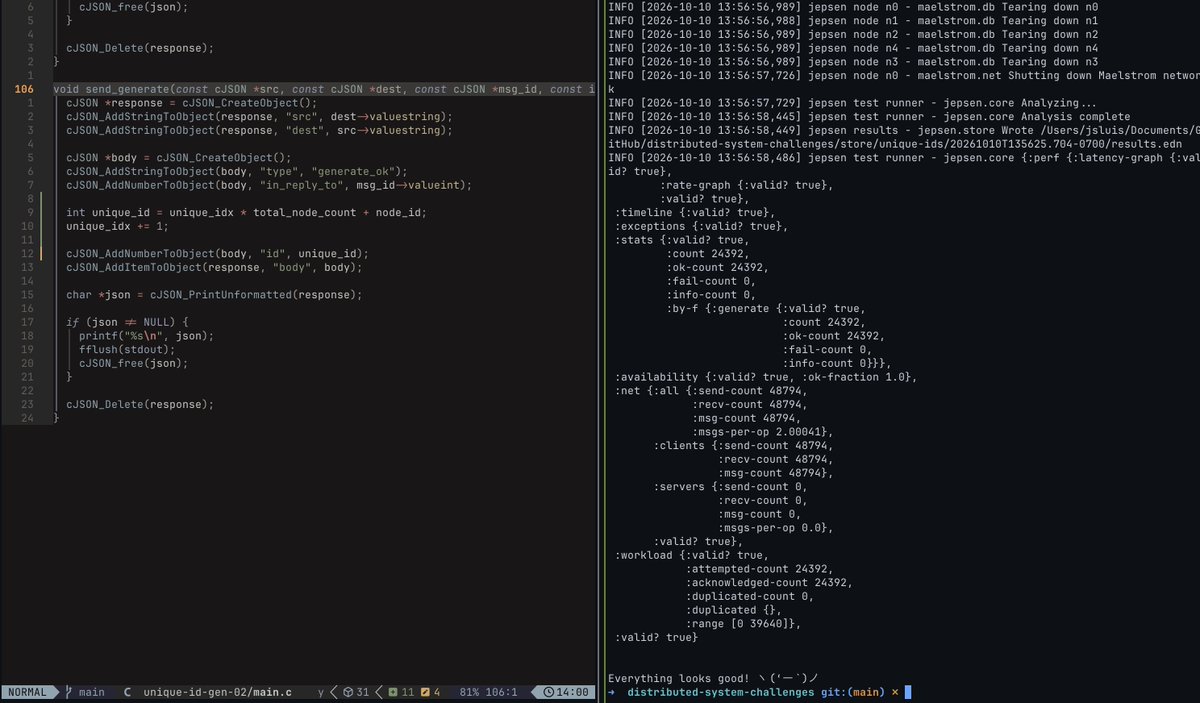This screenshot has width=1200, height=703.
Task: Click the ':duplicated-count 0' output line
Action: pos(749,596)
